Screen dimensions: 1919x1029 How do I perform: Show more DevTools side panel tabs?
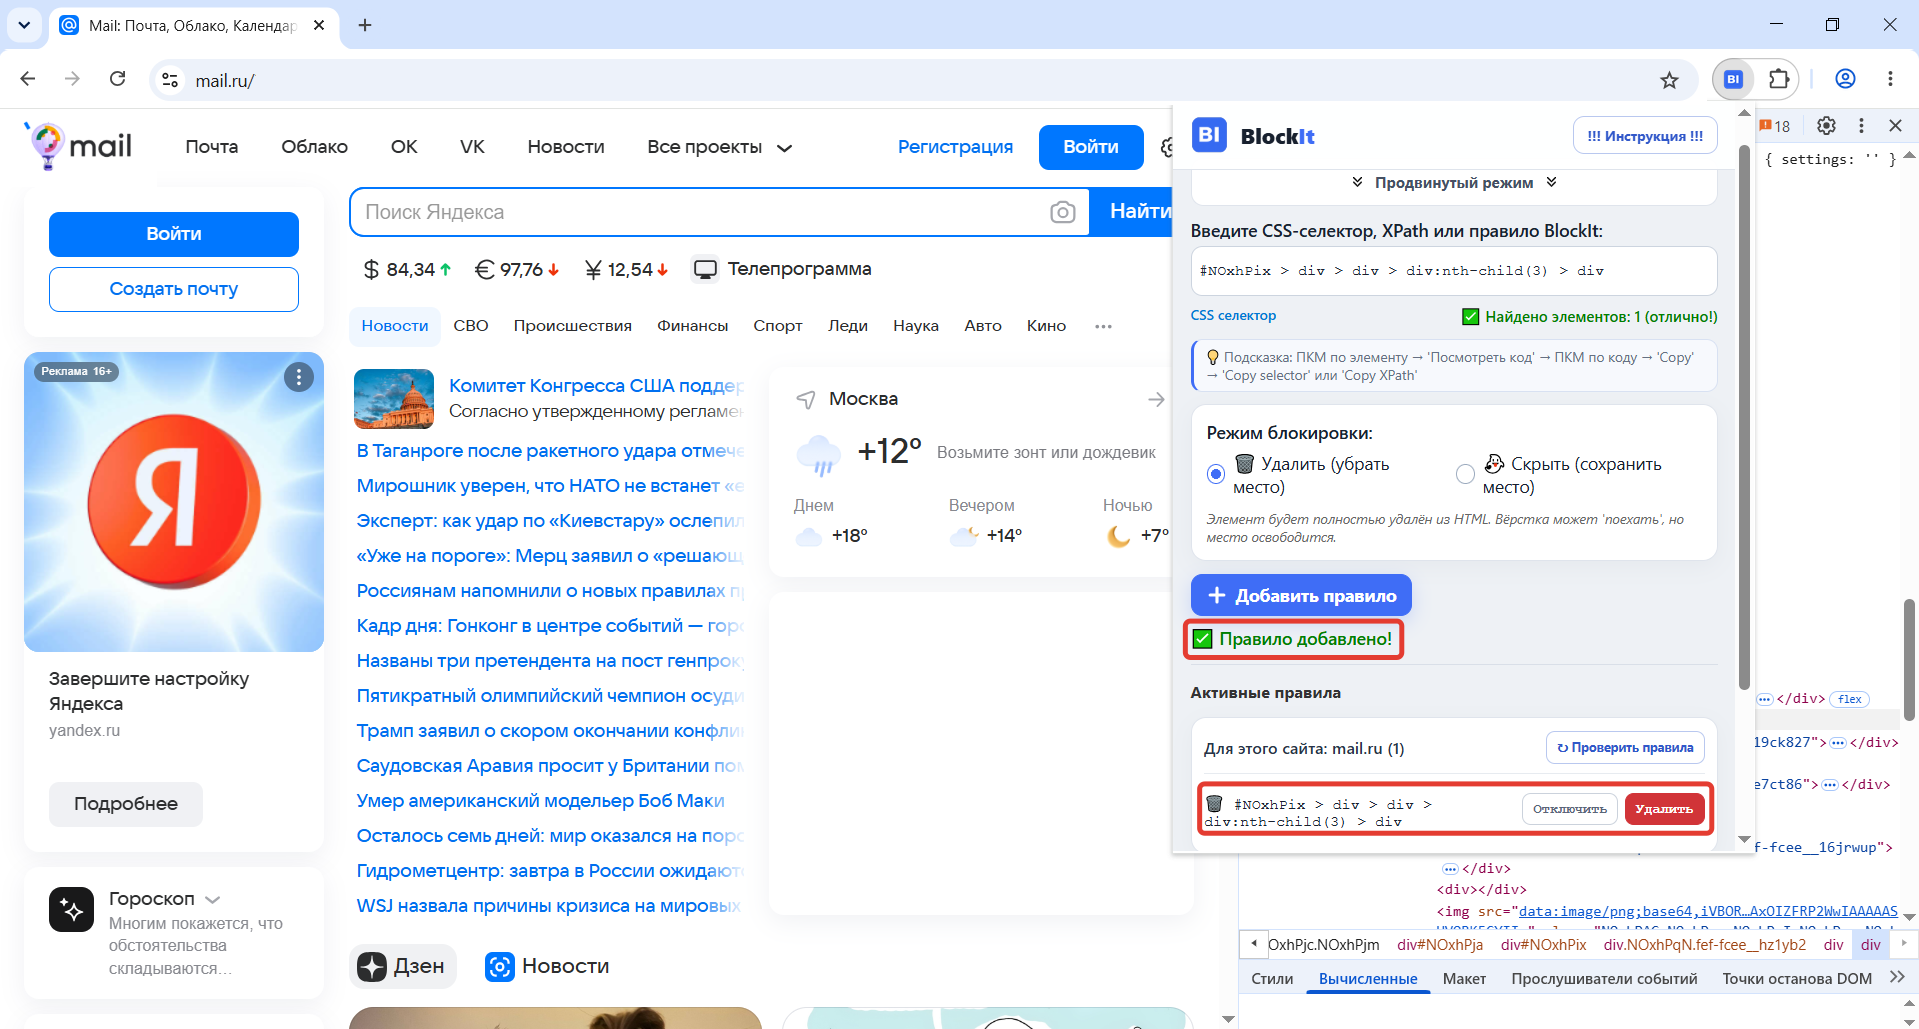coord(1897,978)
